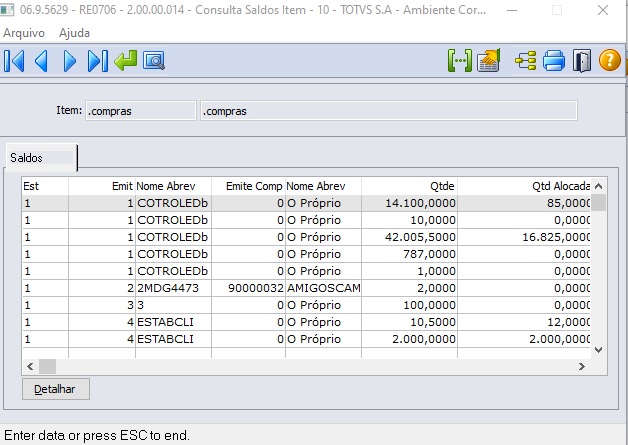This screenshot has height=445, width=628.
Task: Go to the next record
Action: coord(70,61)
